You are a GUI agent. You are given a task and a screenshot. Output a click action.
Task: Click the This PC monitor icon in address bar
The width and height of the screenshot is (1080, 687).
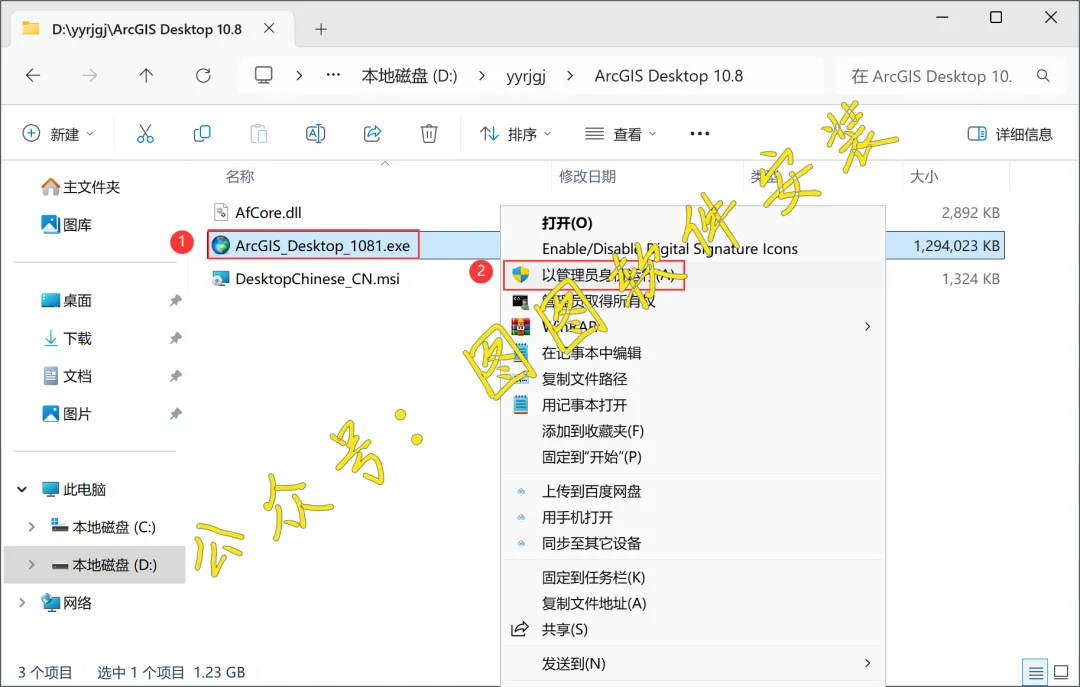tap(264, 75)
